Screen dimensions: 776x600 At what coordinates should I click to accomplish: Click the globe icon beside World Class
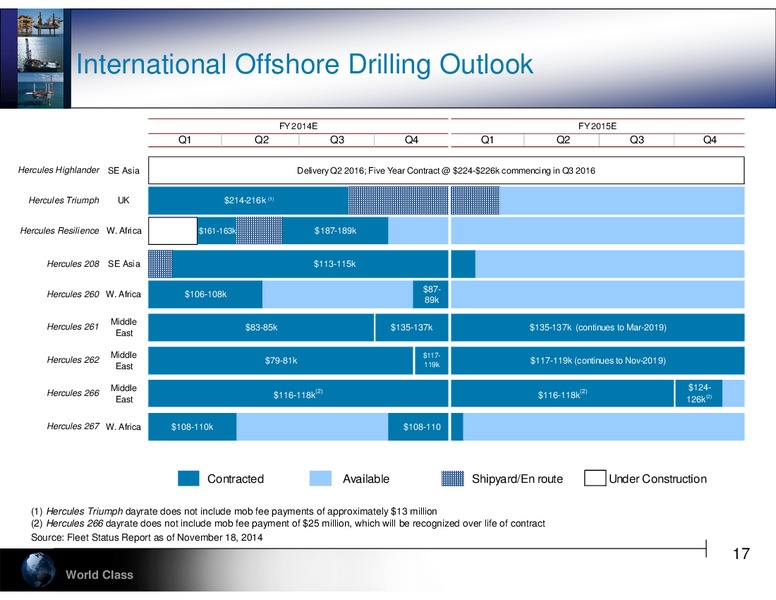[x=38, y=570]
